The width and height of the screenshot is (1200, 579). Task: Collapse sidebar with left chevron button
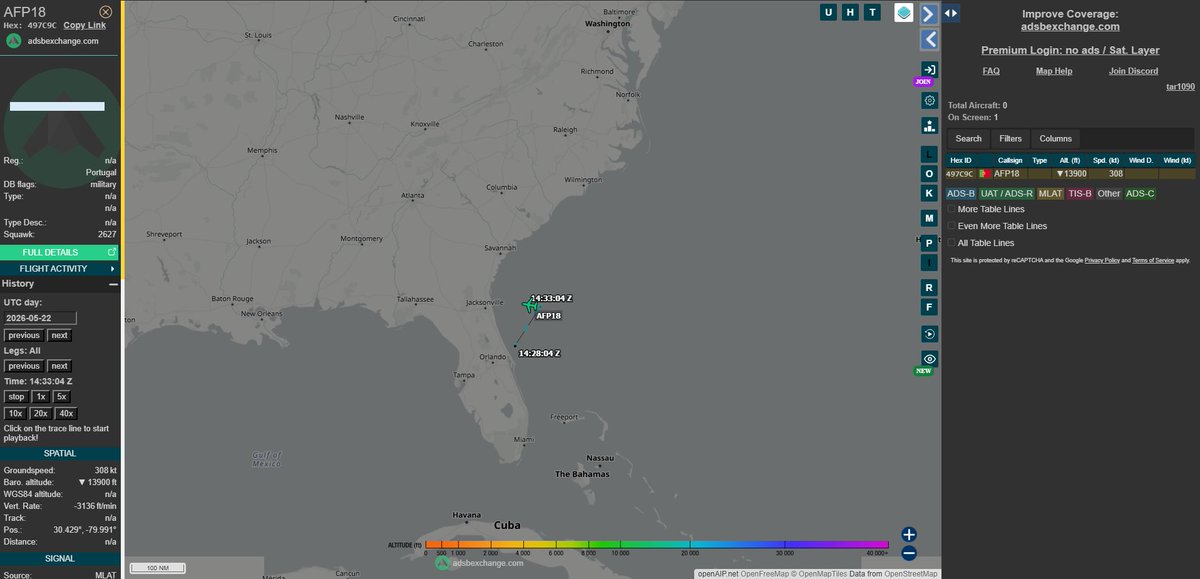(x=929, y=39)
